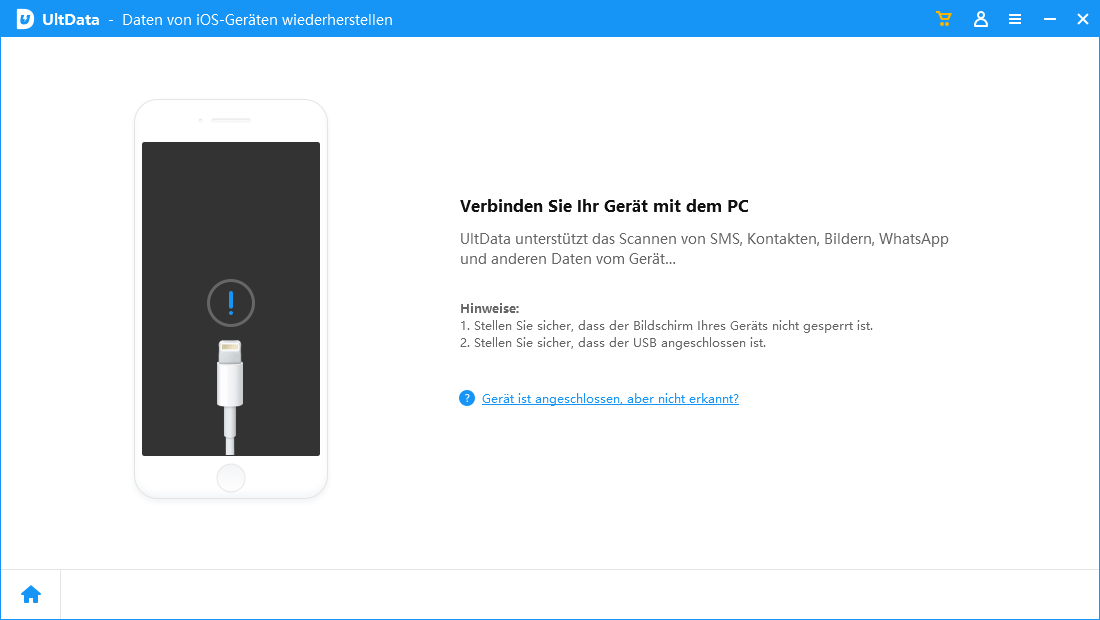Viewport: 1100px width, 620px height.
Task: Click the blue question mark help icon
Action: pos(466,398)
